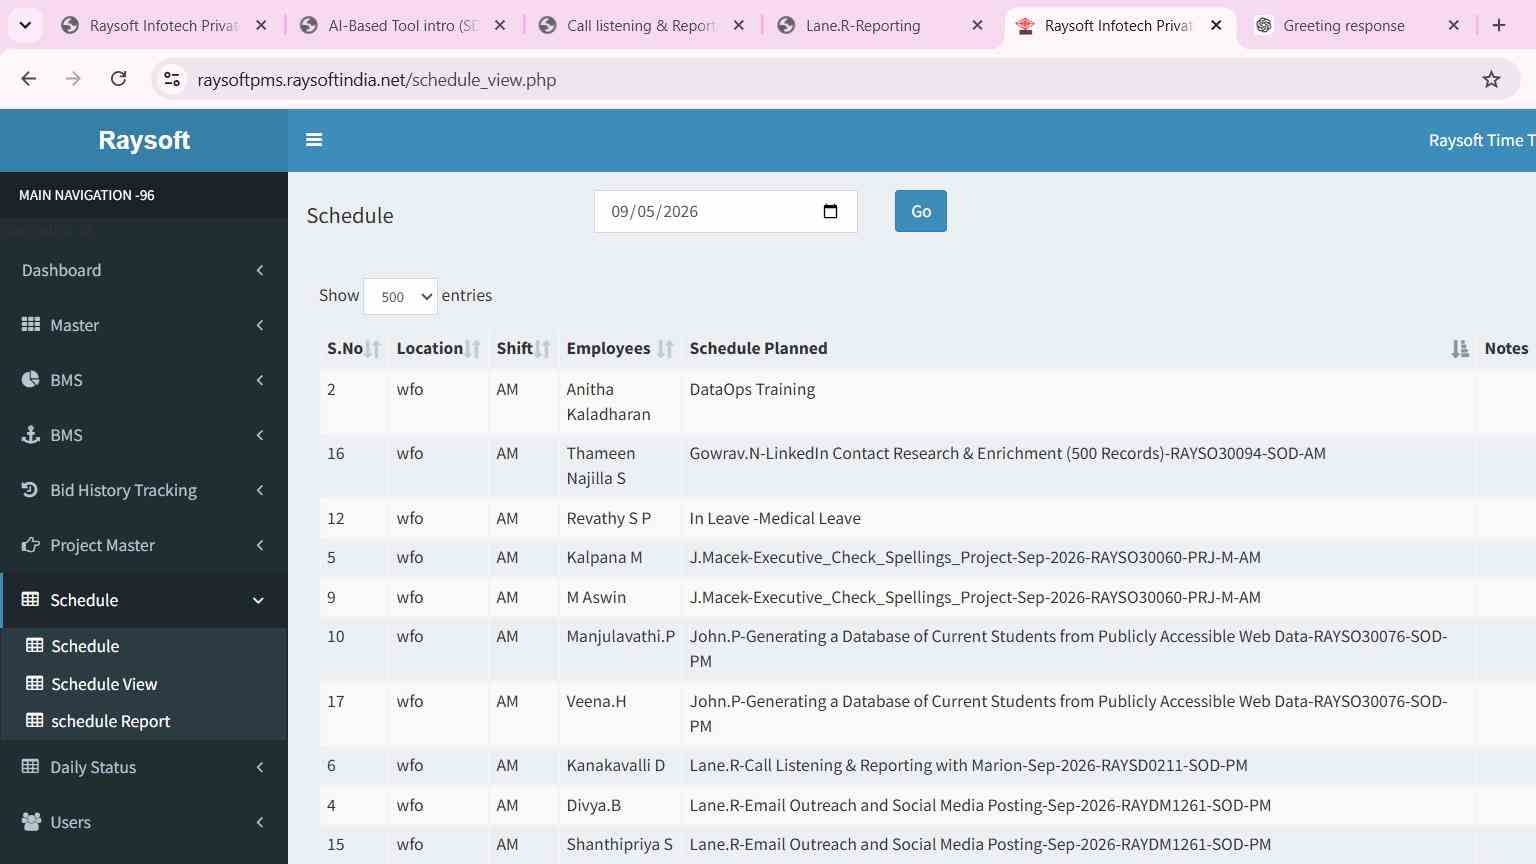This screenshot has height=864, width=1536.
Task: Sort table by S.No column
Action: 354,348
